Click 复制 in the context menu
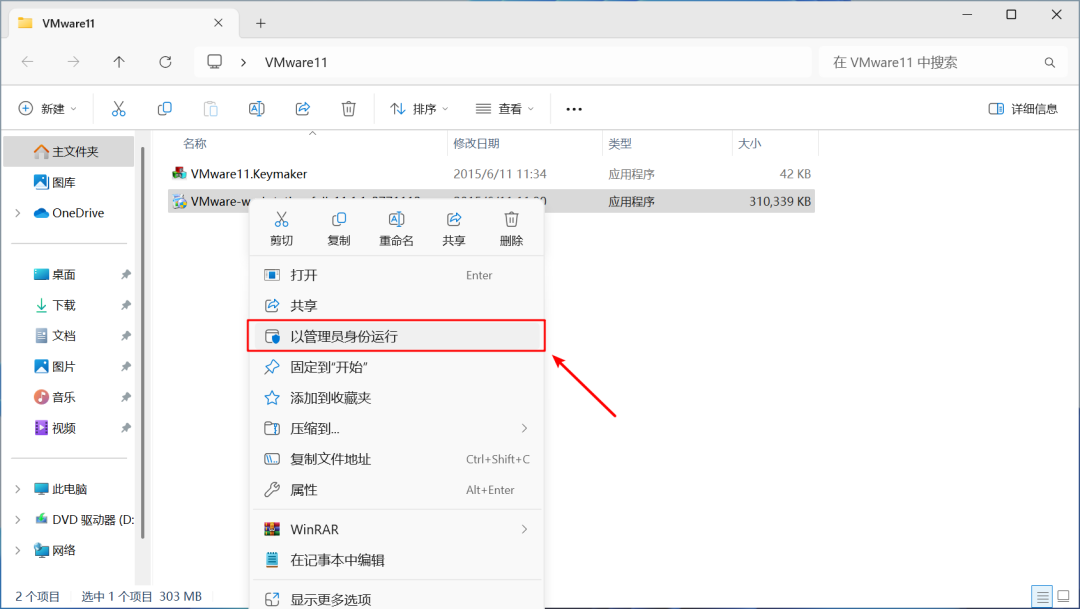This screenshot has height=609, width=1080. (338, 229)
